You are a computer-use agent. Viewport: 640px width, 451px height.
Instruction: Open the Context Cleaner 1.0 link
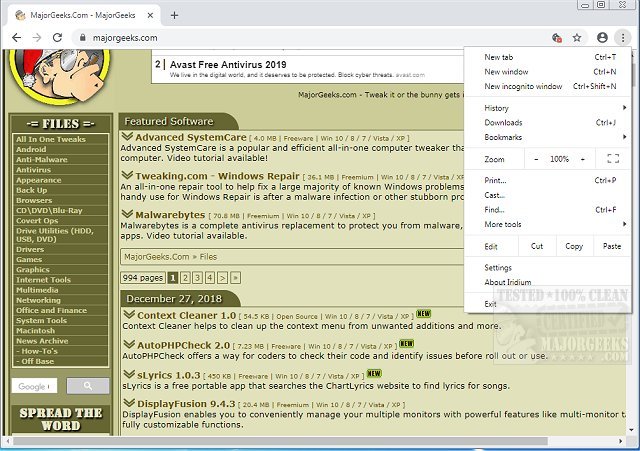187,315
